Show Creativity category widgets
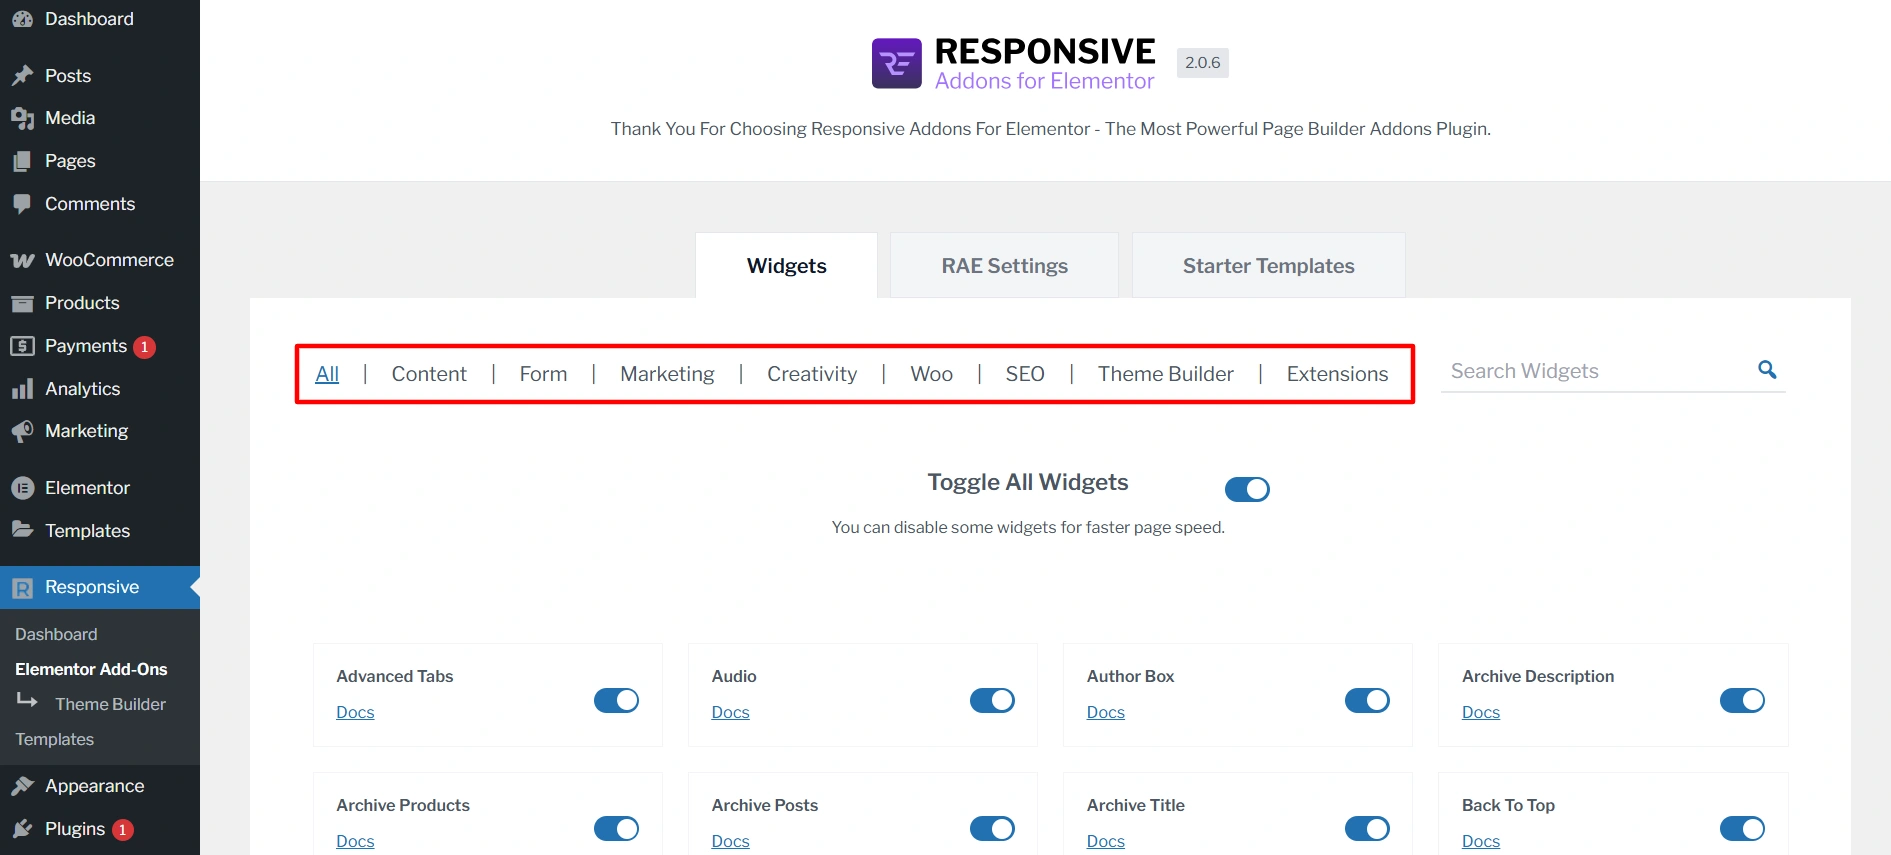 coord(812,374)
